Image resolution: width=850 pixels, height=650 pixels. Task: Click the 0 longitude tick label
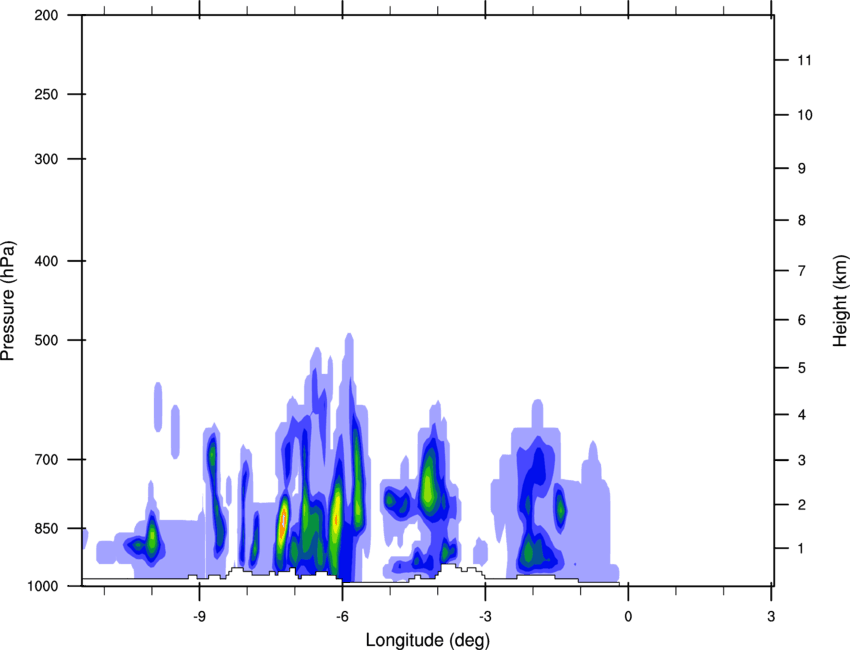pos(628,616)
